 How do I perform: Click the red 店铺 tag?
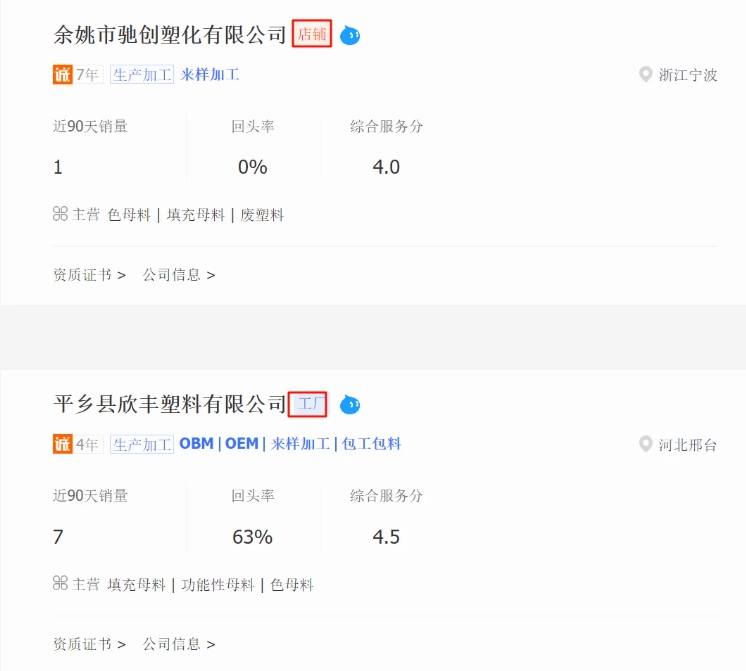pyautogui.click(x=312, y=33)
